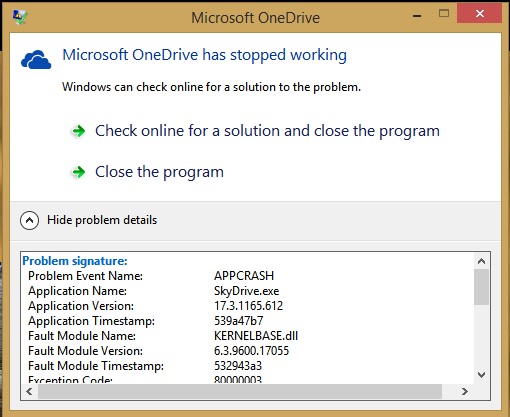Click the Problem Event Name label
This screenshot has width=510, height=417.
tap(85, 276)
